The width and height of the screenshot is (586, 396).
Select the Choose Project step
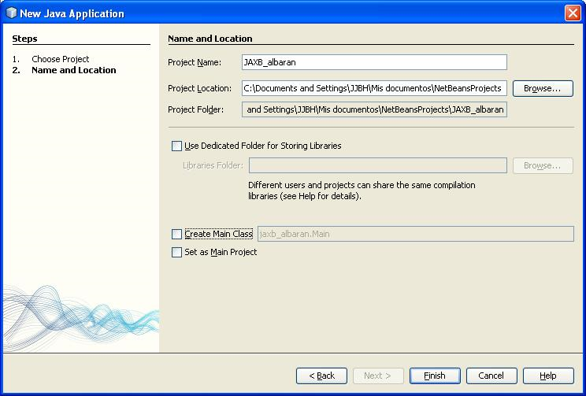(60, 59)
